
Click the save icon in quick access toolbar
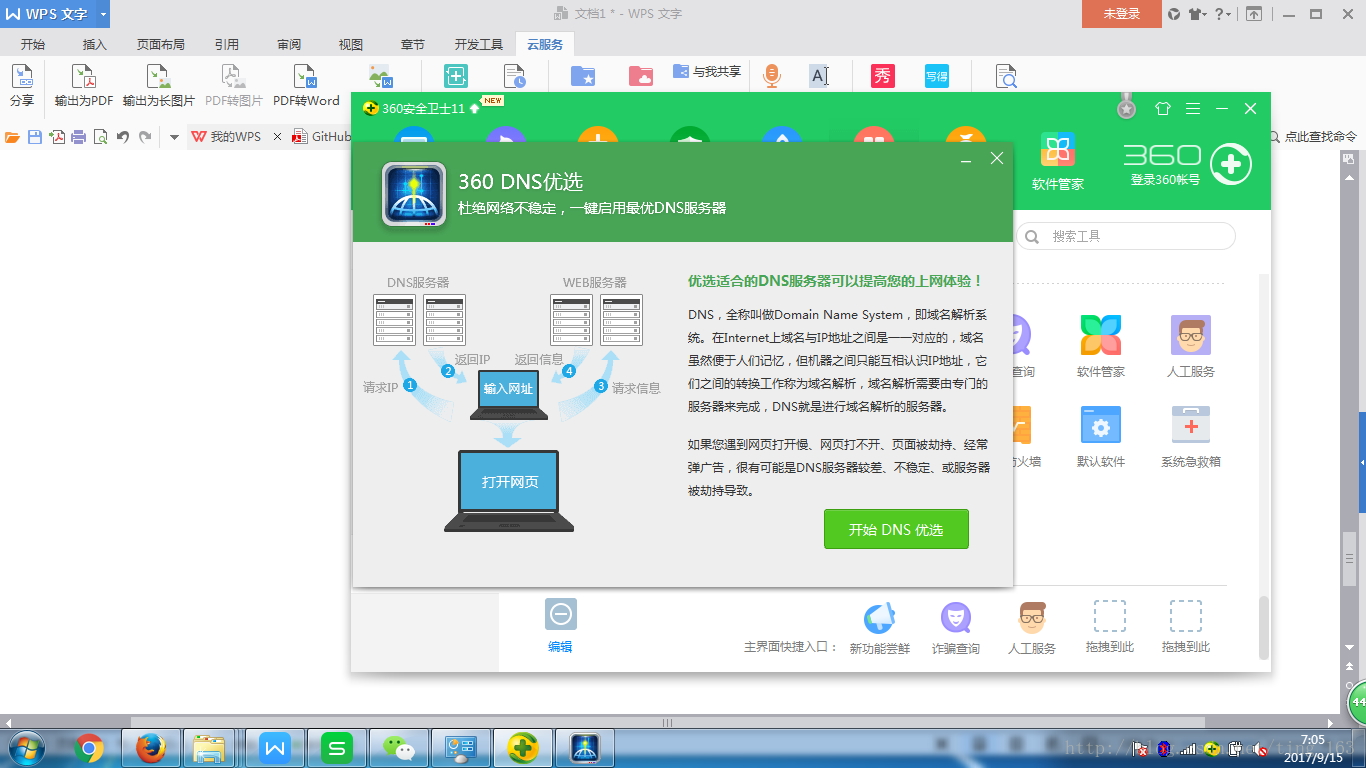(x=35, y=137)
